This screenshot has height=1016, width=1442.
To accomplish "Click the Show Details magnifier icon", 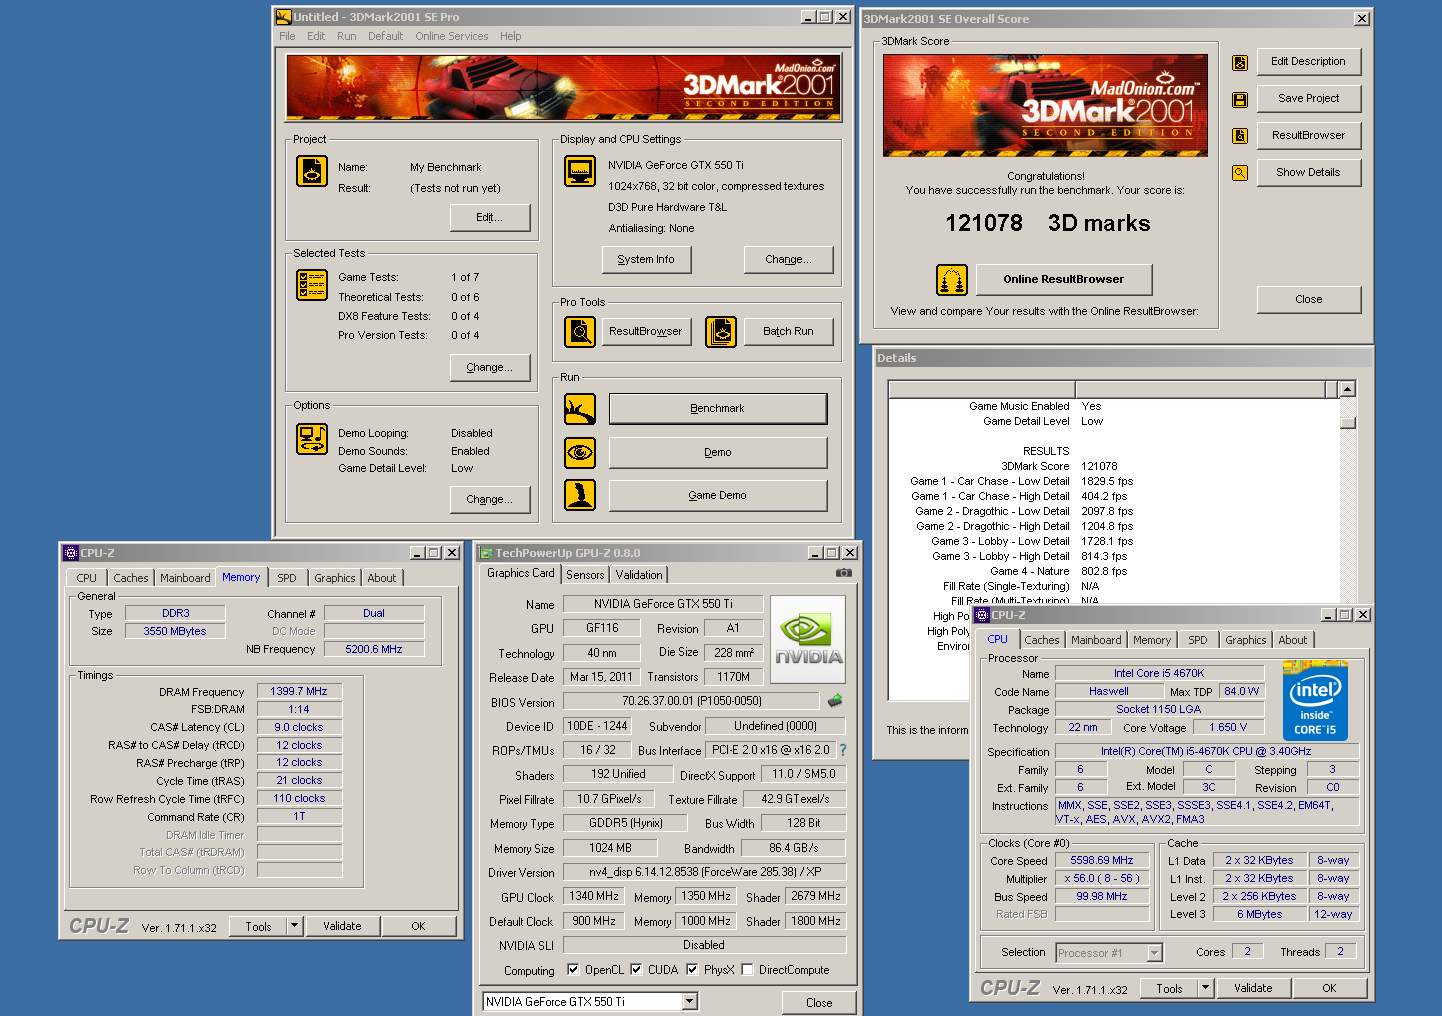I will pos(1240,173).
